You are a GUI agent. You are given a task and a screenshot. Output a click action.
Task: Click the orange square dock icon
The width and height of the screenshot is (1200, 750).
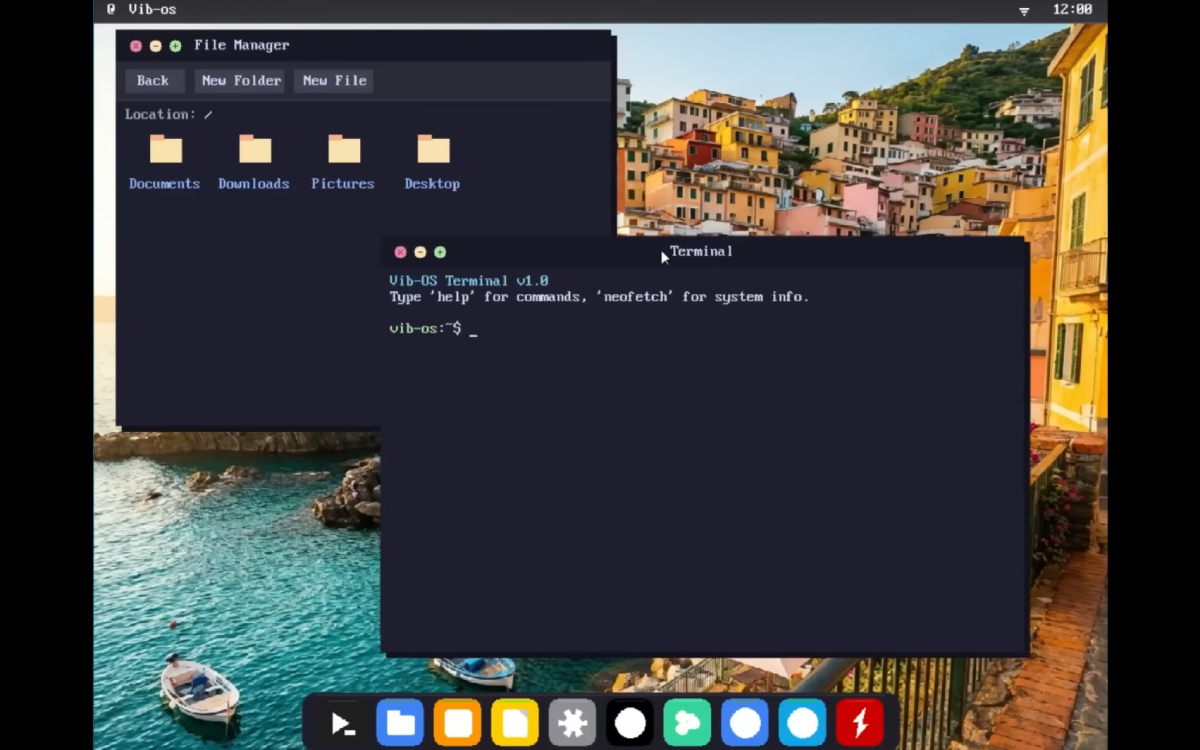point(458,723)
